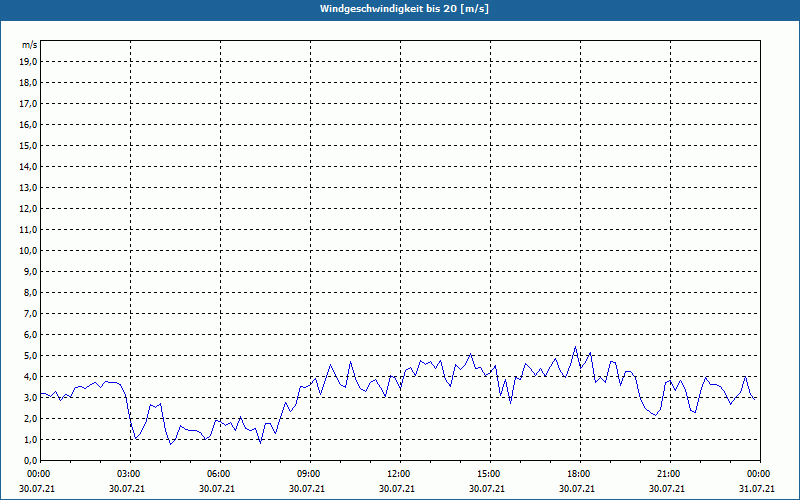800x500 pixels.
Task: Select the "11,0" y-axis label
Action: [x=28, y=230]
